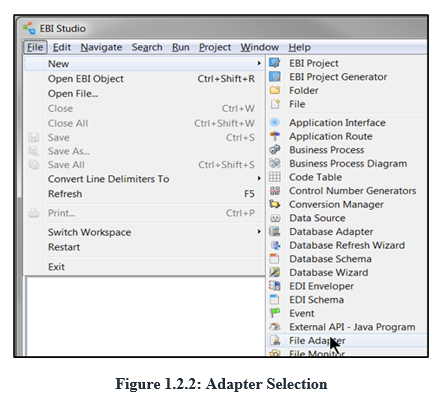
Task: Click the Control Number Generators icon
Action: tap(275, 191)
